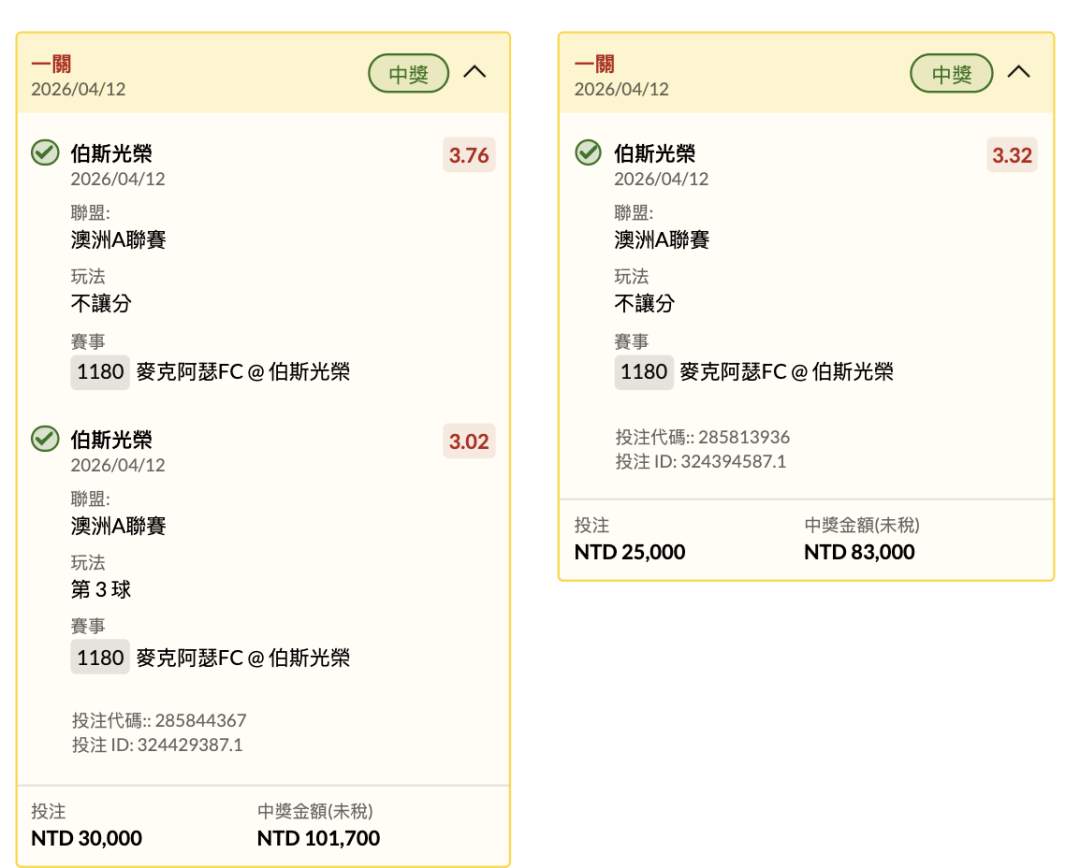Click green check icon beside 3.32 odds selection

point(588,153)
